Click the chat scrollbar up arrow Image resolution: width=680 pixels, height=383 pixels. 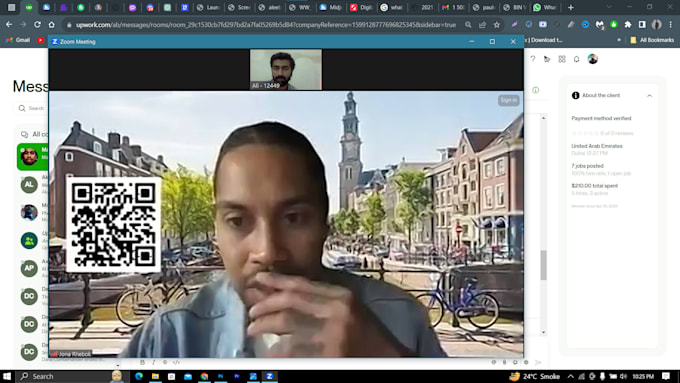tap(543, 118)
